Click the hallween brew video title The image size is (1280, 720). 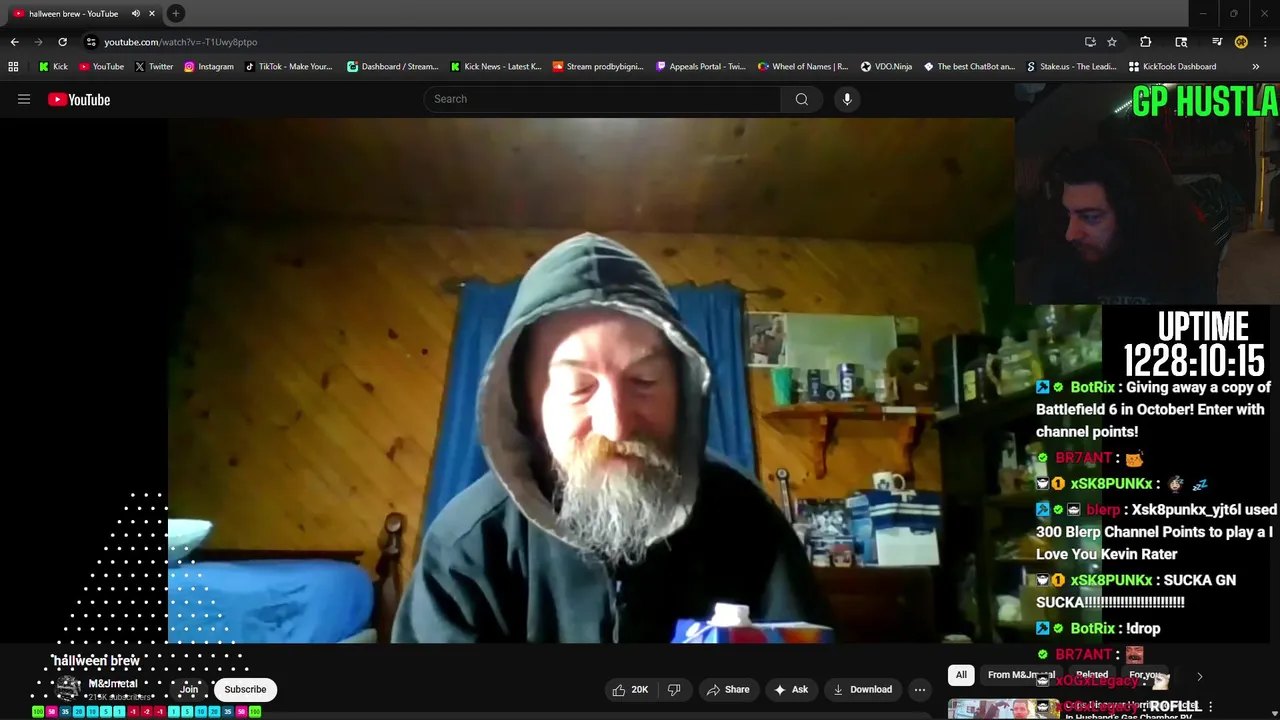point(96,661)
